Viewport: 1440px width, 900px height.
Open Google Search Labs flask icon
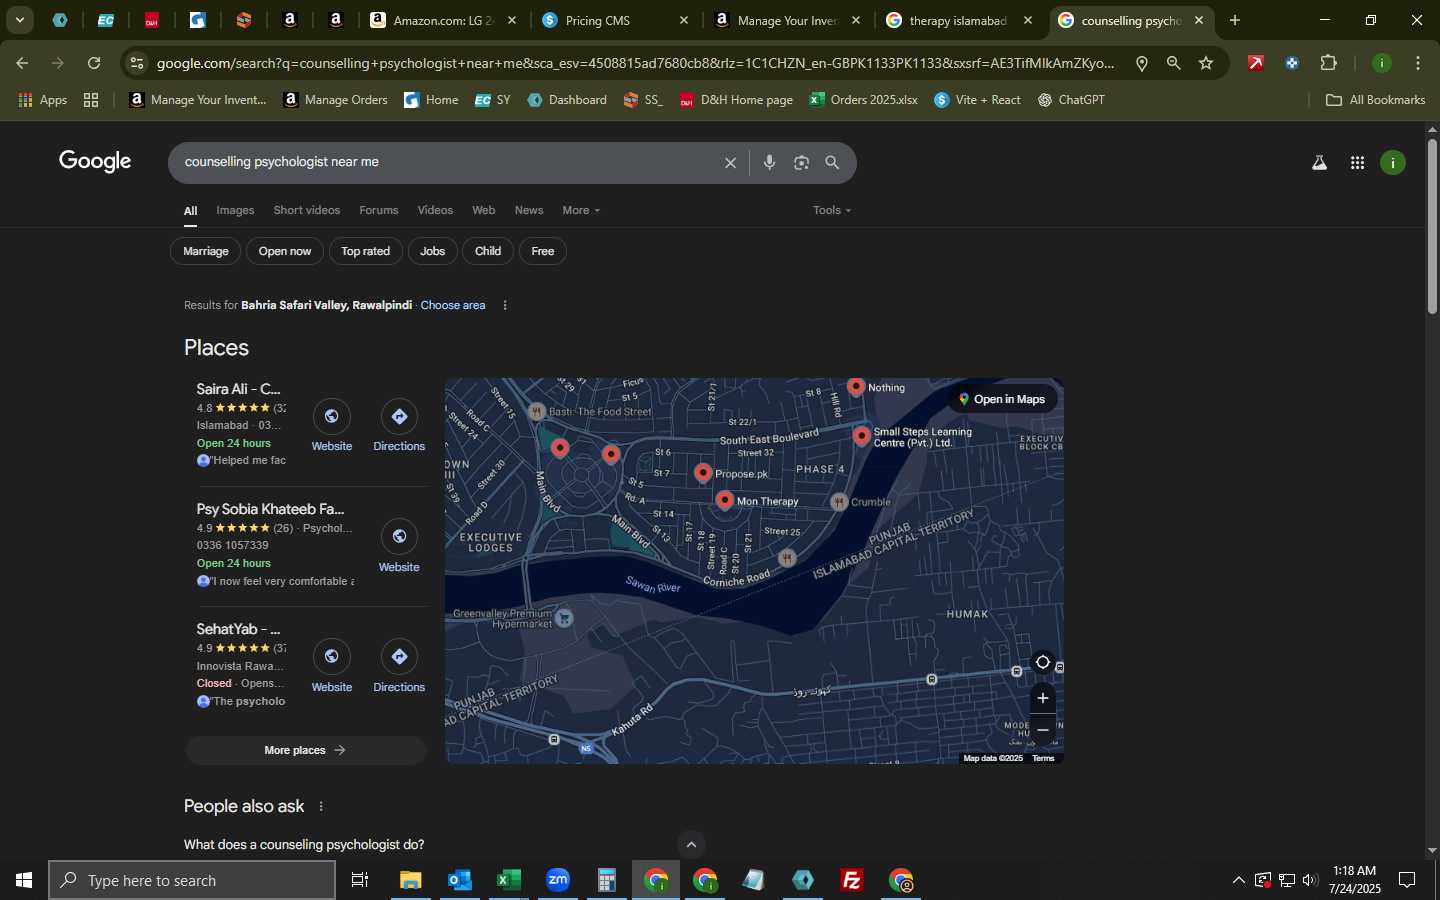point(1319,163)
